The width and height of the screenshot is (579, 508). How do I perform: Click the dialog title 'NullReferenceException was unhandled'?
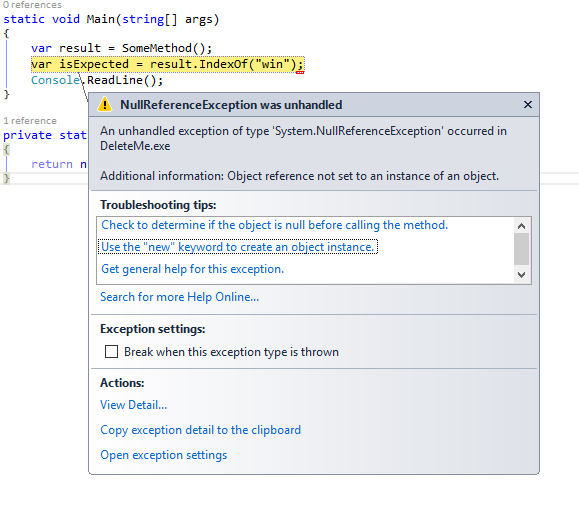231,105
